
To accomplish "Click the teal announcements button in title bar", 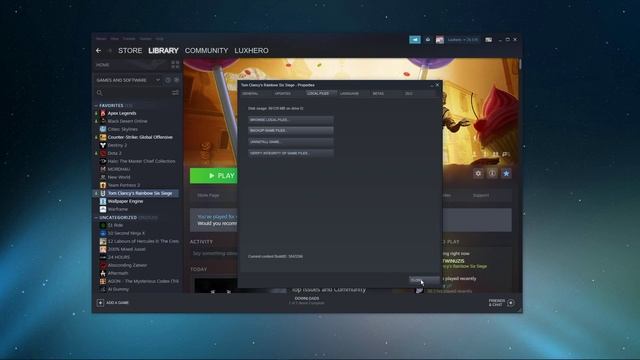I will tap(415, 40).
